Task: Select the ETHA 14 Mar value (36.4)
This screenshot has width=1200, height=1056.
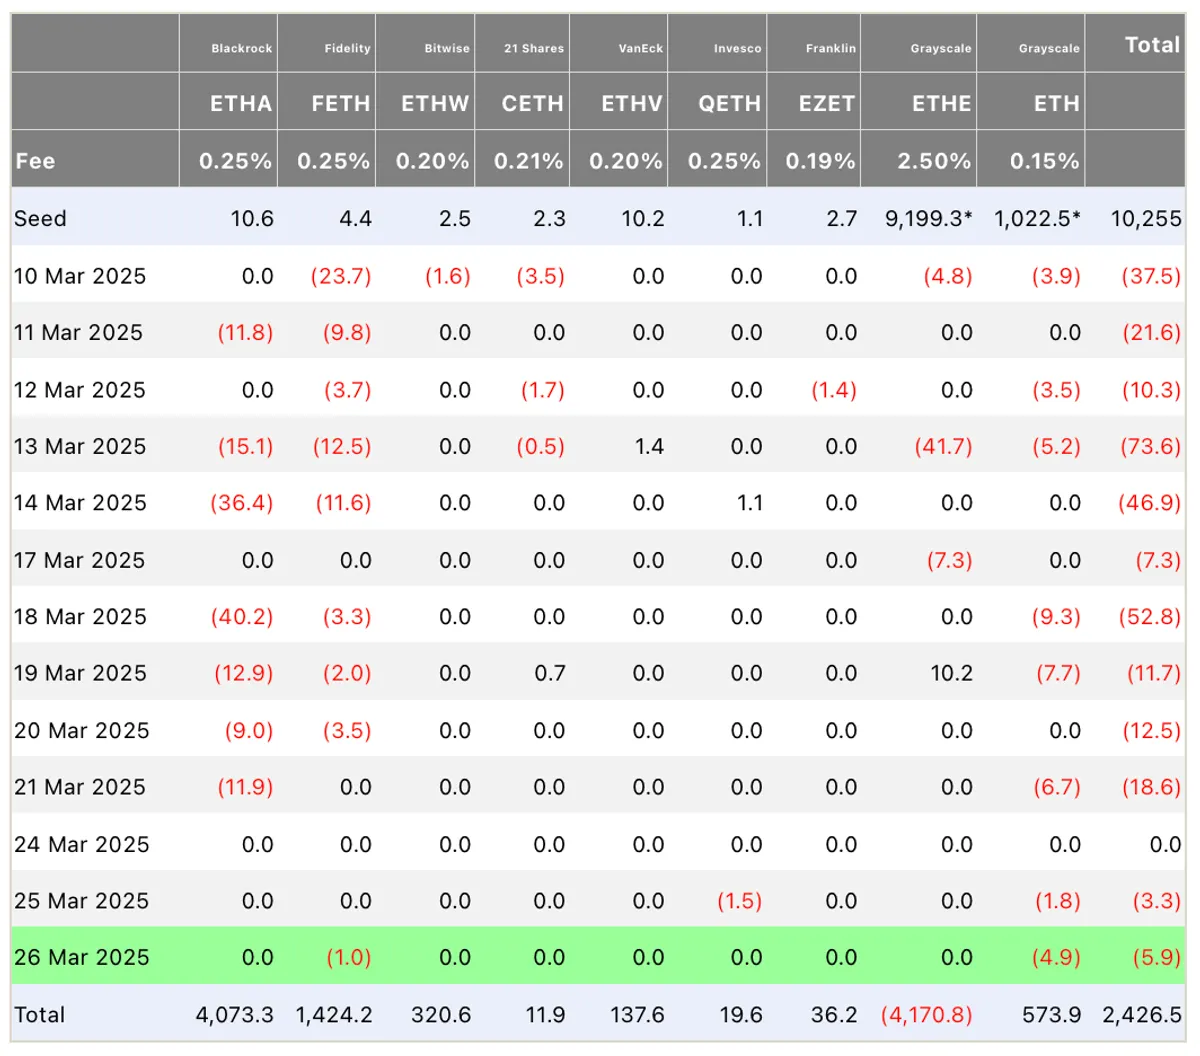Action: (x=241, y=503)
